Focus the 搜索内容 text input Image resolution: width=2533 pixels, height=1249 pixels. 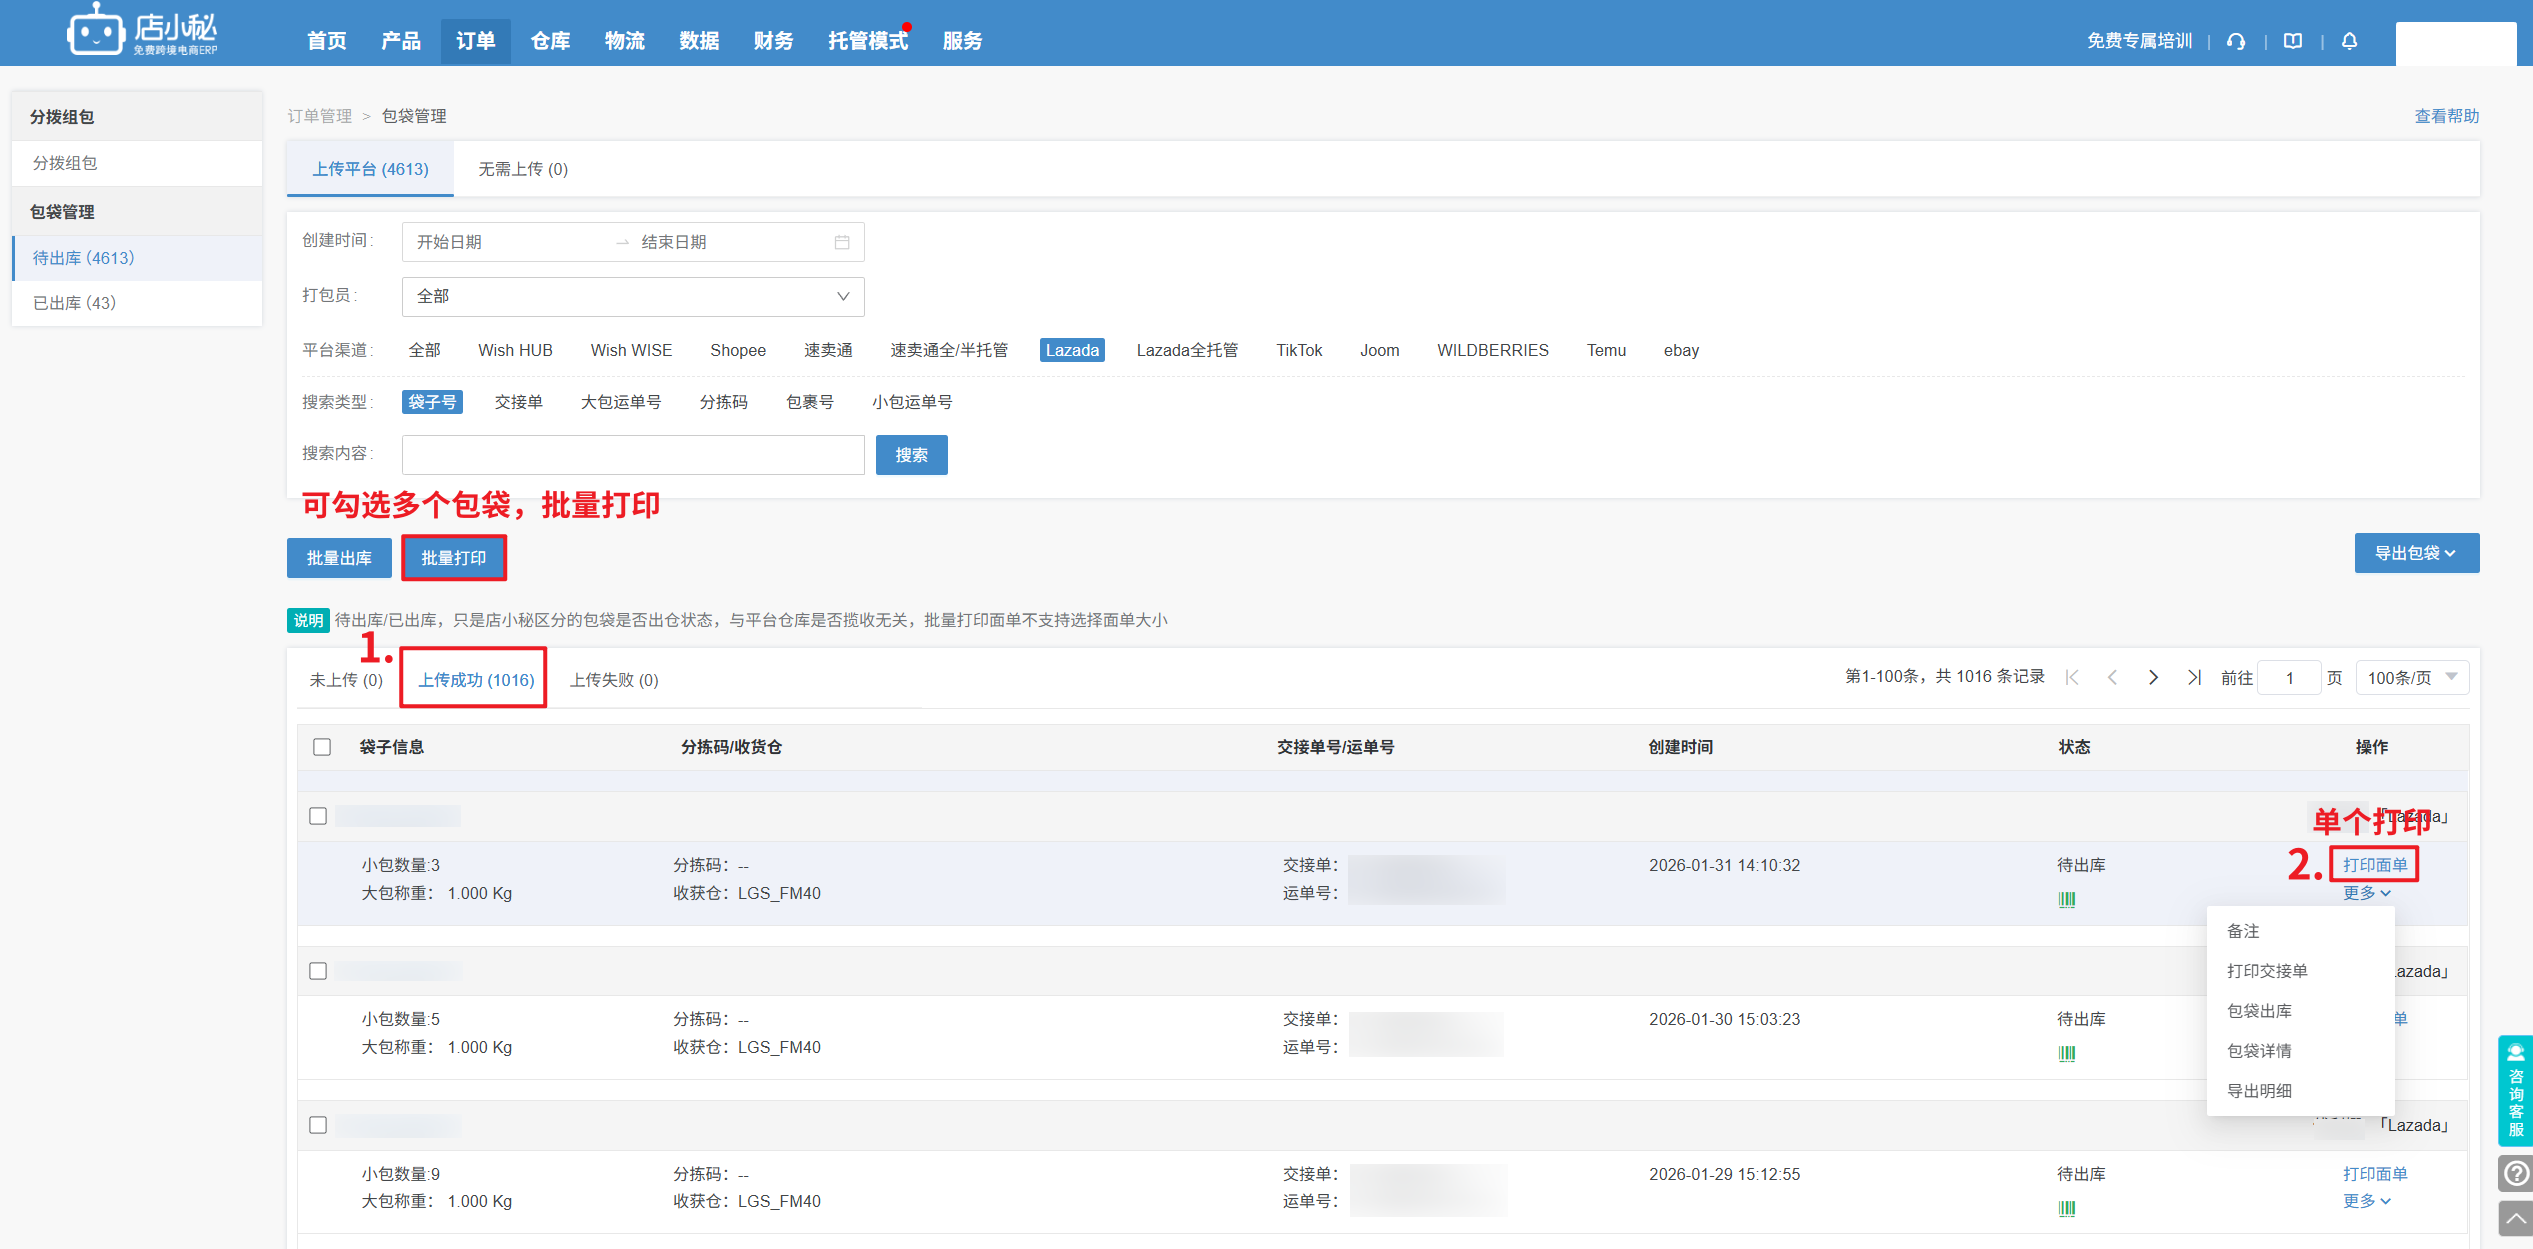coord(632,455)
